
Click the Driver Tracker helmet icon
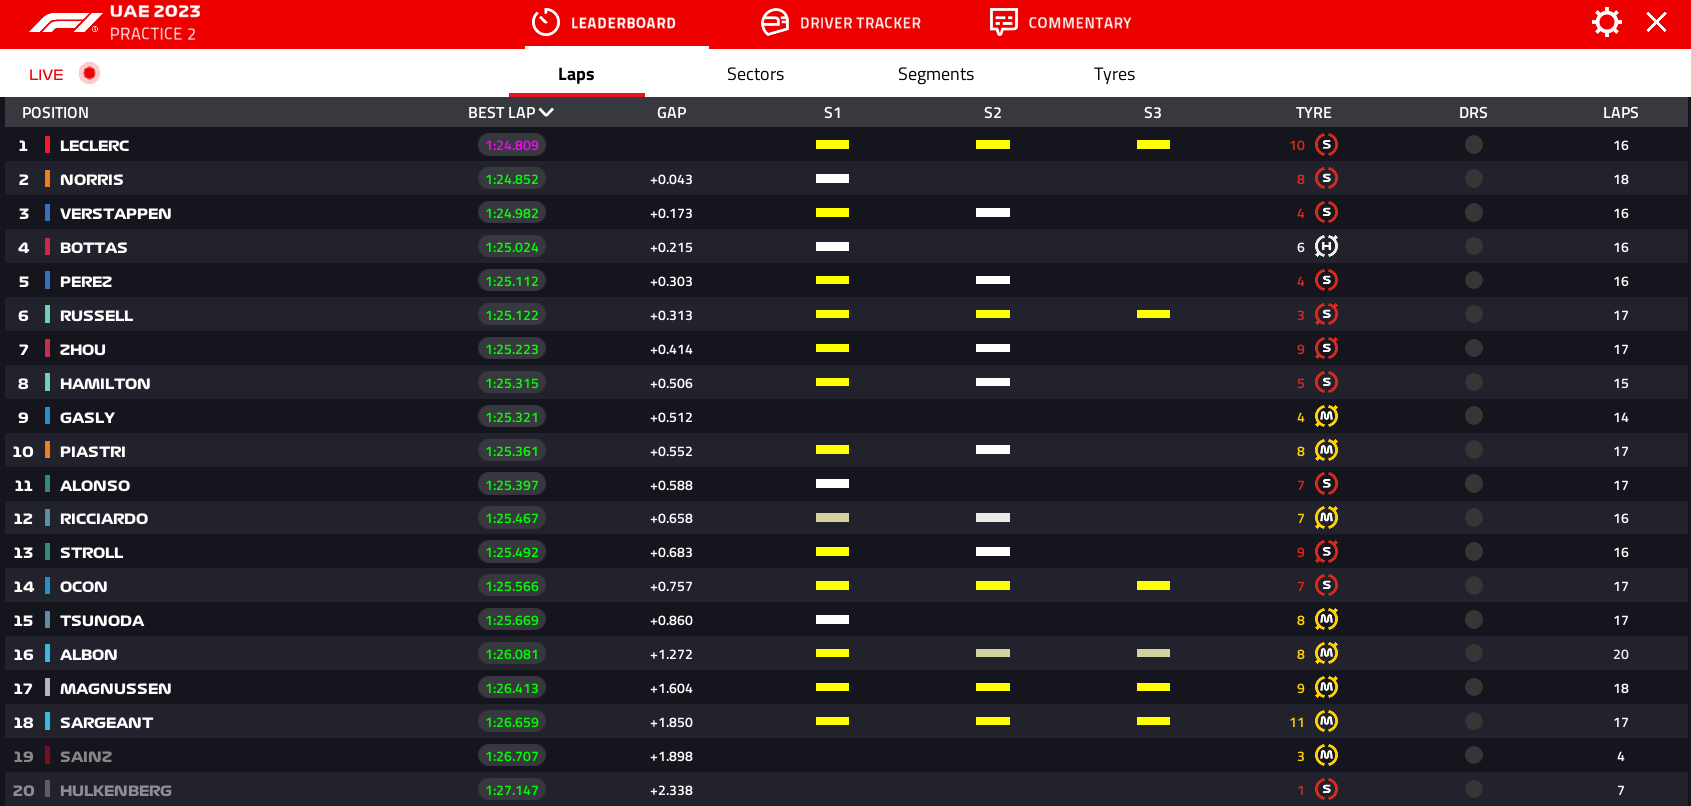775,22
